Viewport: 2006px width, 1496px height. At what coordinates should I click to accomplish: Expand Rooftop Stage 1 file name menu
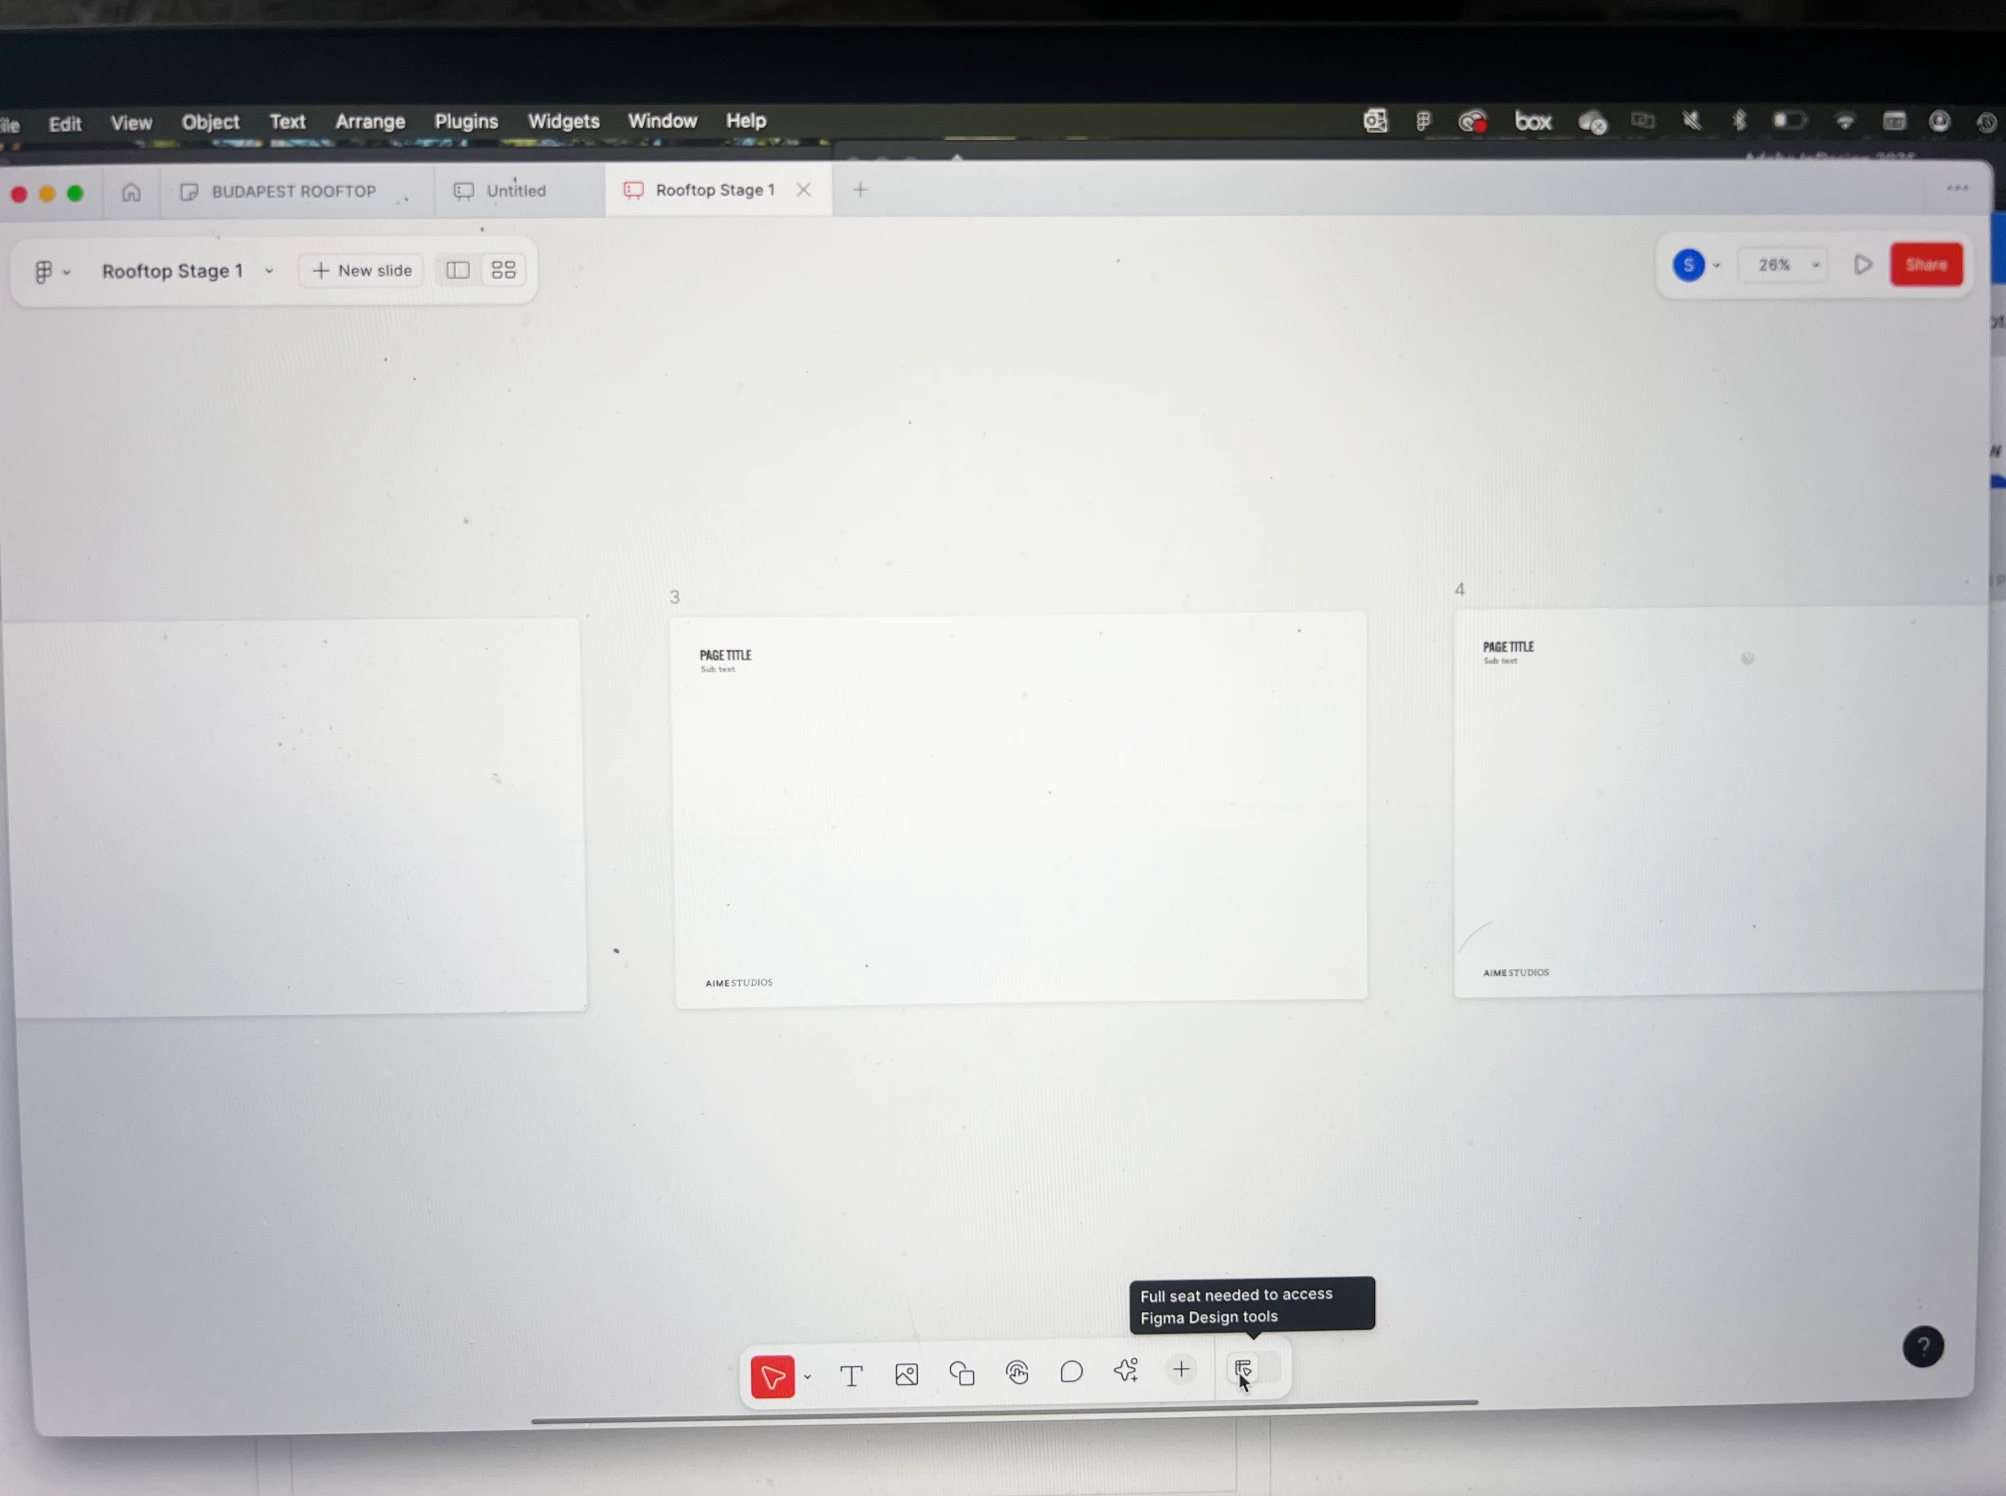[269, 271]
